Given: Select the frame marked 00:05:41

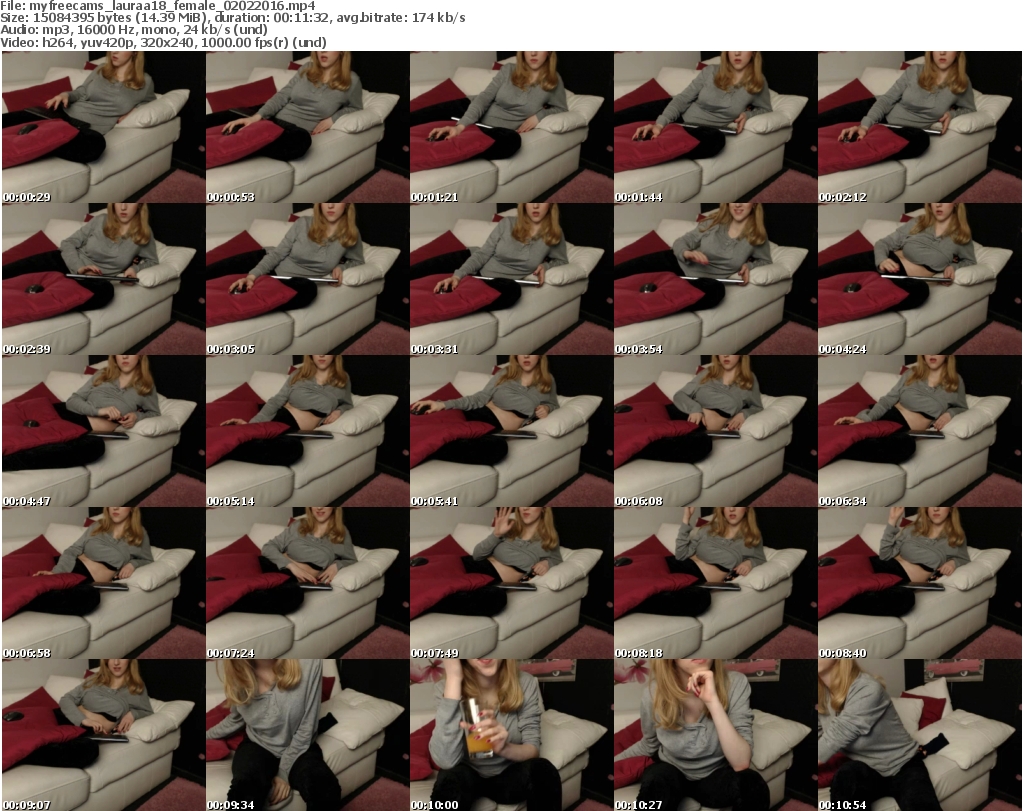Looking at the screenshot, I should coord(511,431).
